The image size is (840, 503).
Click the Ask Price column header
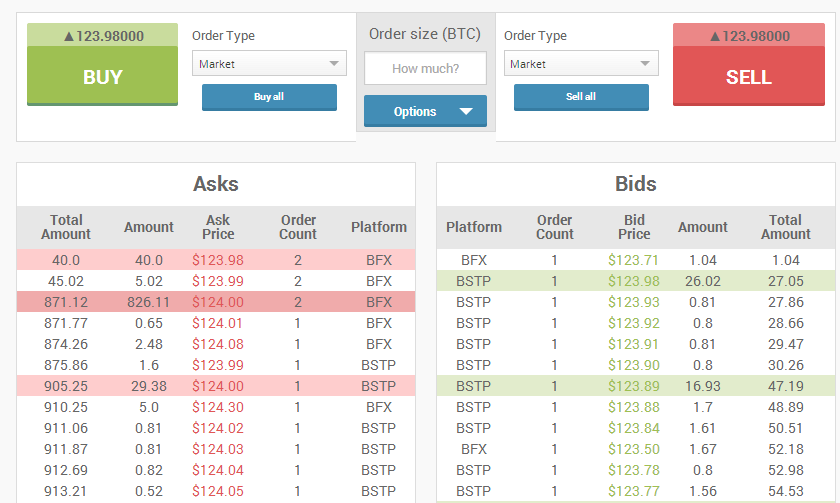point(218,227)
